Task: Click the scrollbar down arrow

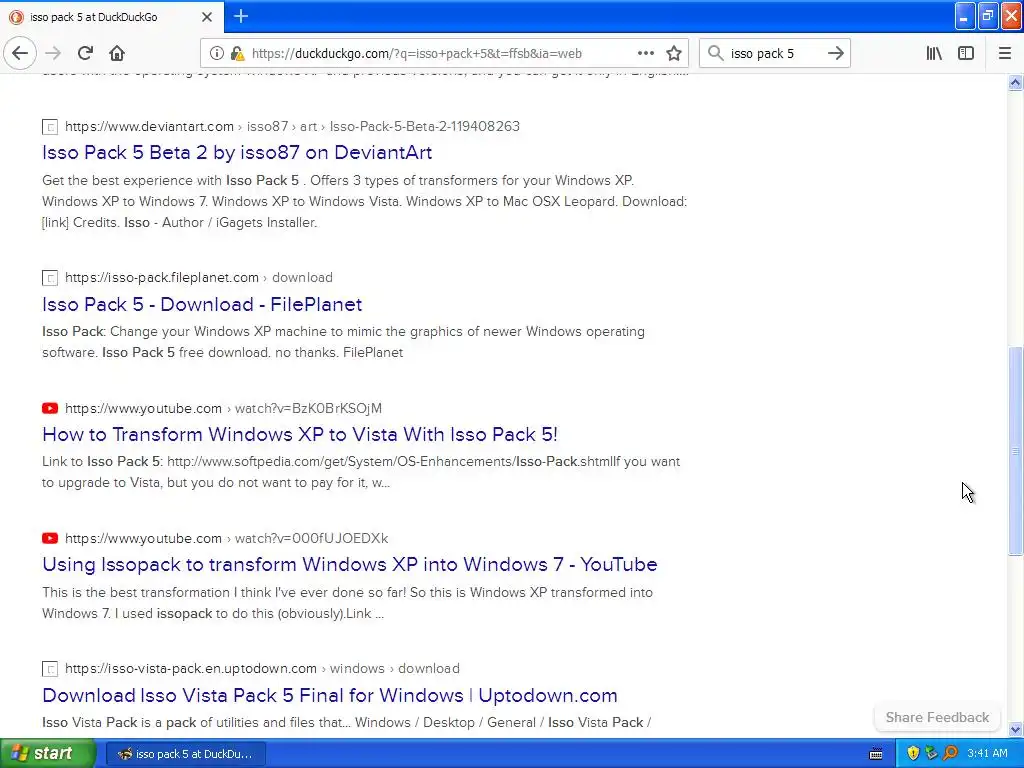Action: click(1015, 729)
